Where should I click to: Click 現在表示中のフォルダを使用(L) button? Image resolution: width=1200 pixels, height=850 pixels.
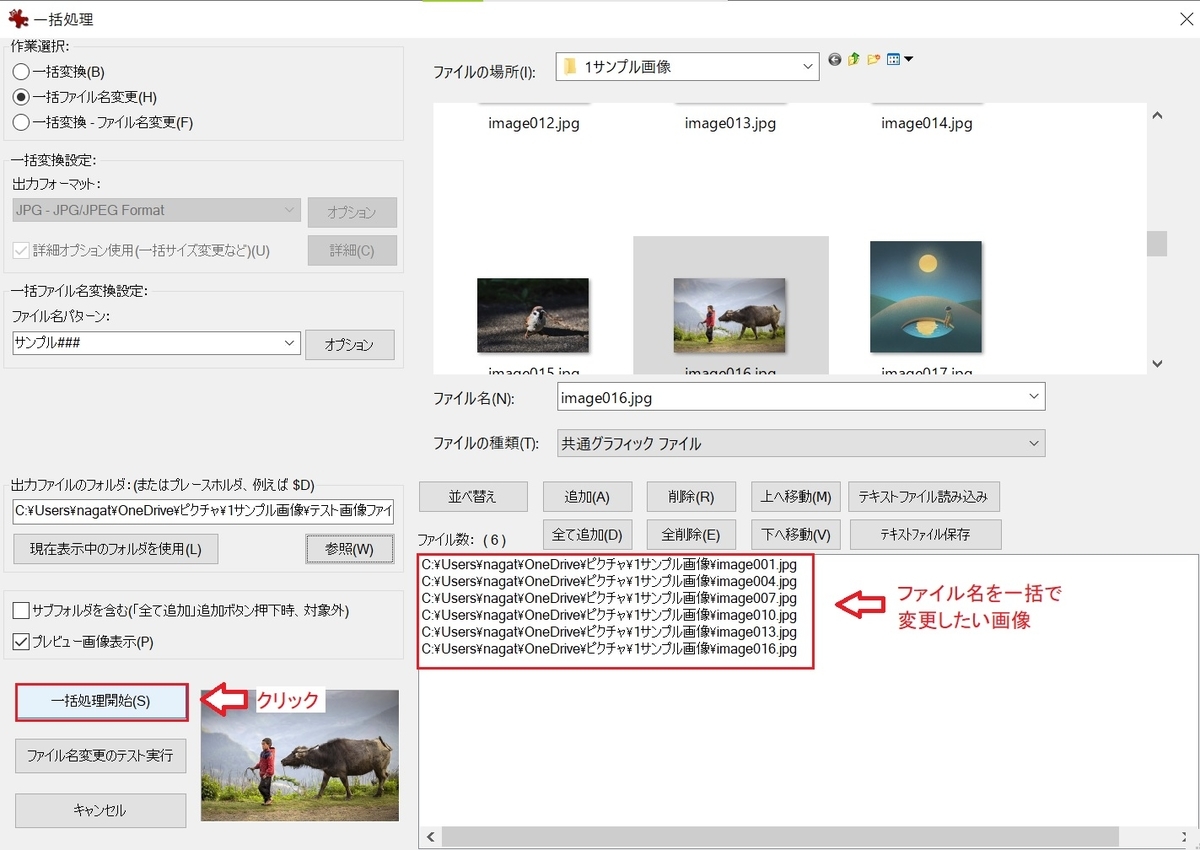(x=115, y=549)
